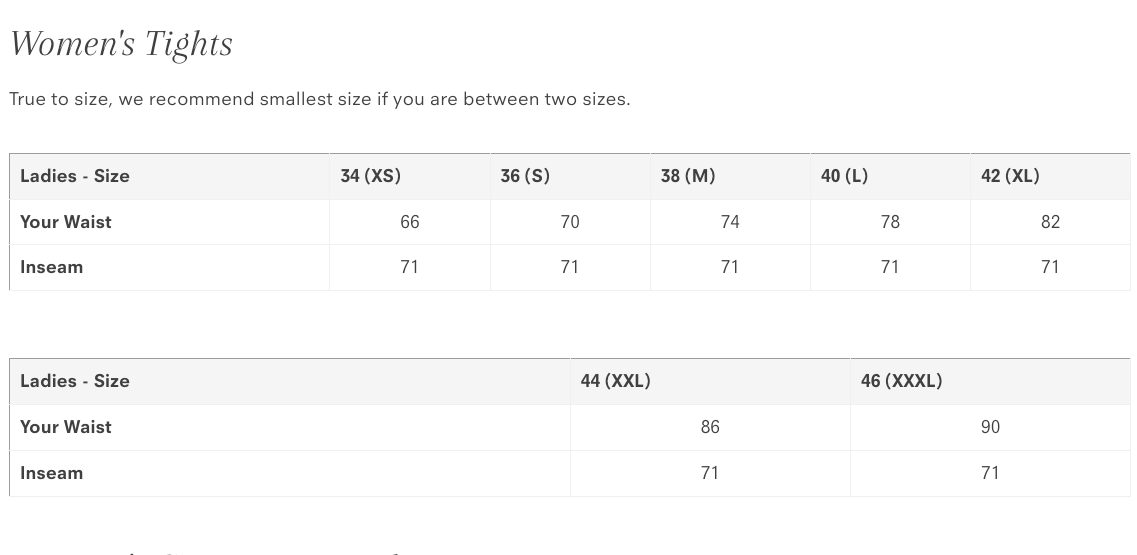Select the 46 (XXXL) column header
1137x555 pixels.
[901, 381]
